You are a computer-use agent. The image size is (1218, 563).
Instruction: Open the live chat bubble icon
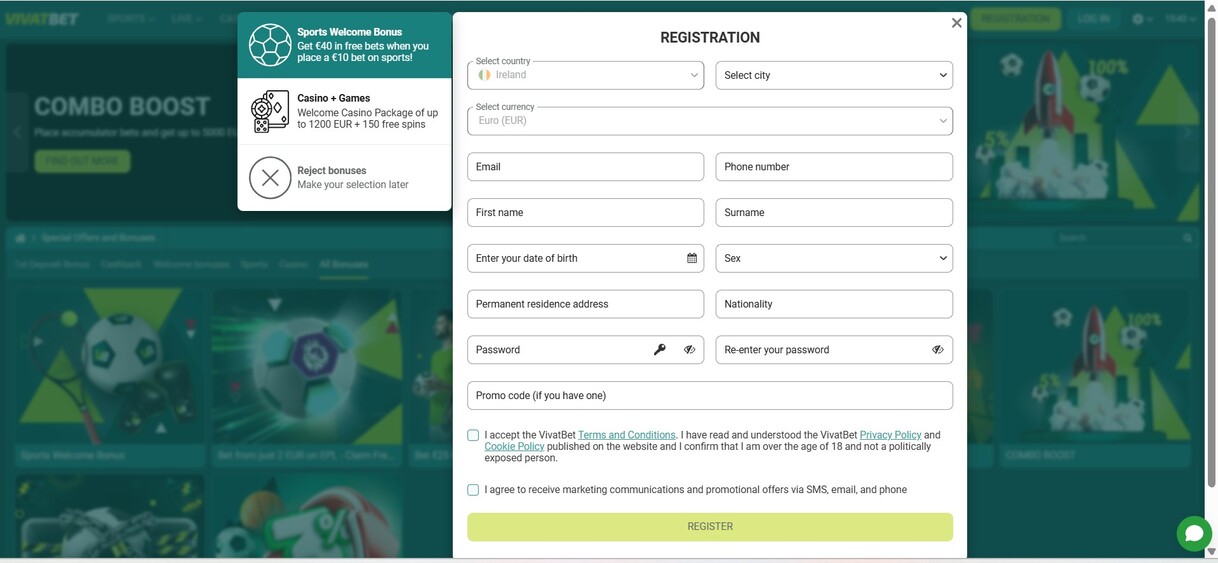1193,533
